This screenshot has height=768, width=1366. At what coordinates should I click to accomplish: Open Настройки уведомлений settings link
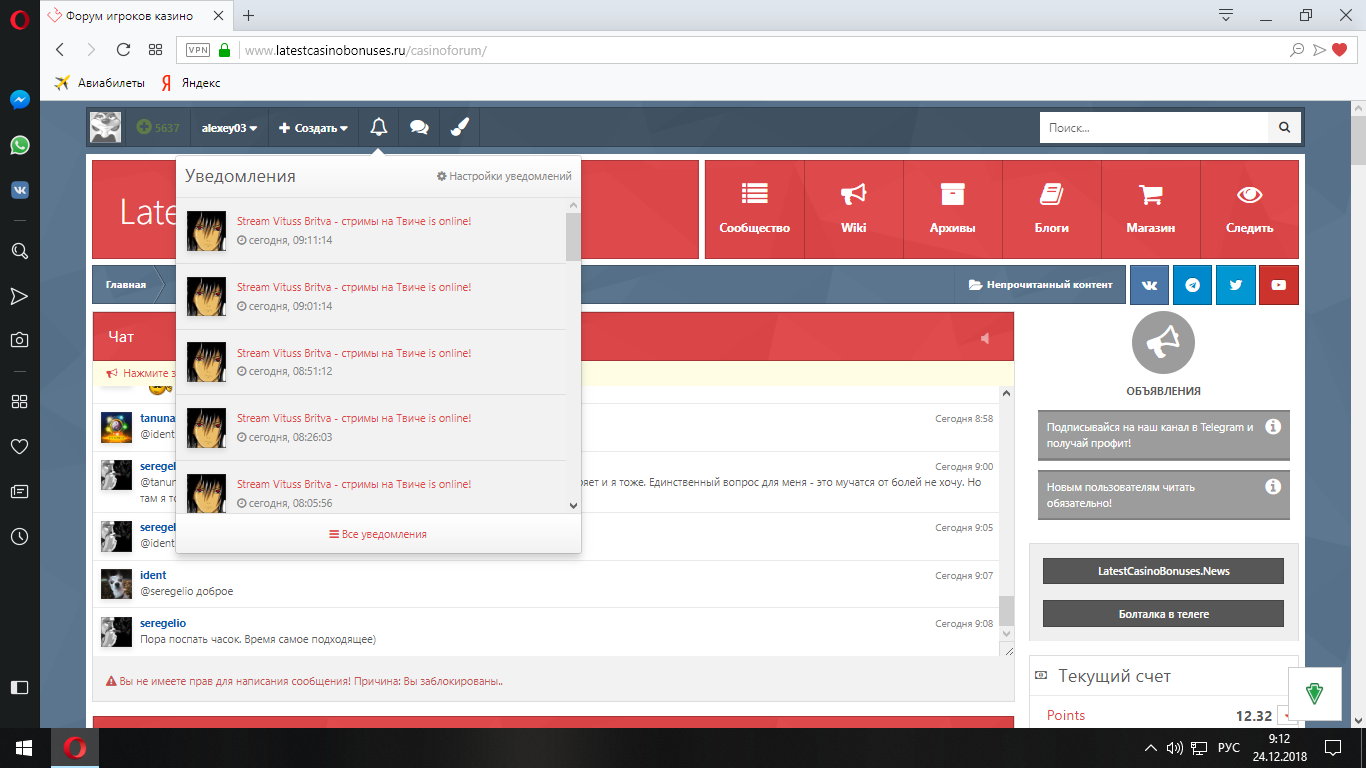504,176
